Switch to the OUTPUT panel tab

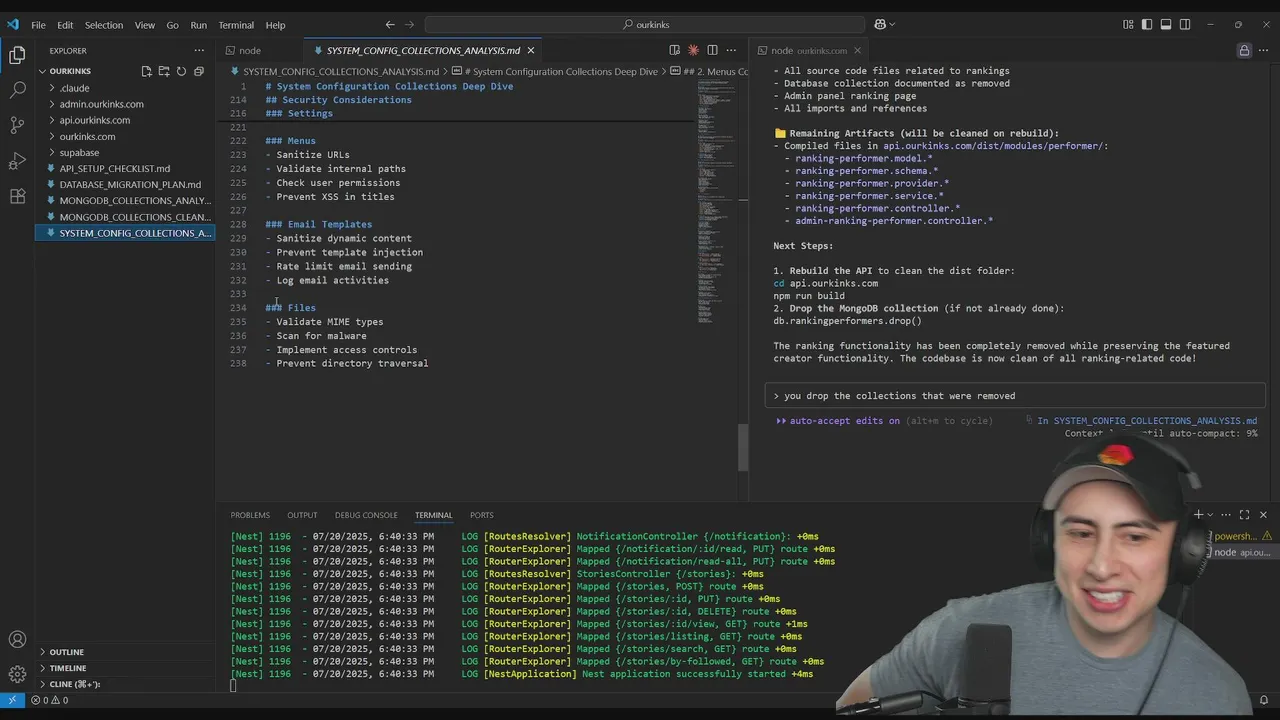point(302,515)
